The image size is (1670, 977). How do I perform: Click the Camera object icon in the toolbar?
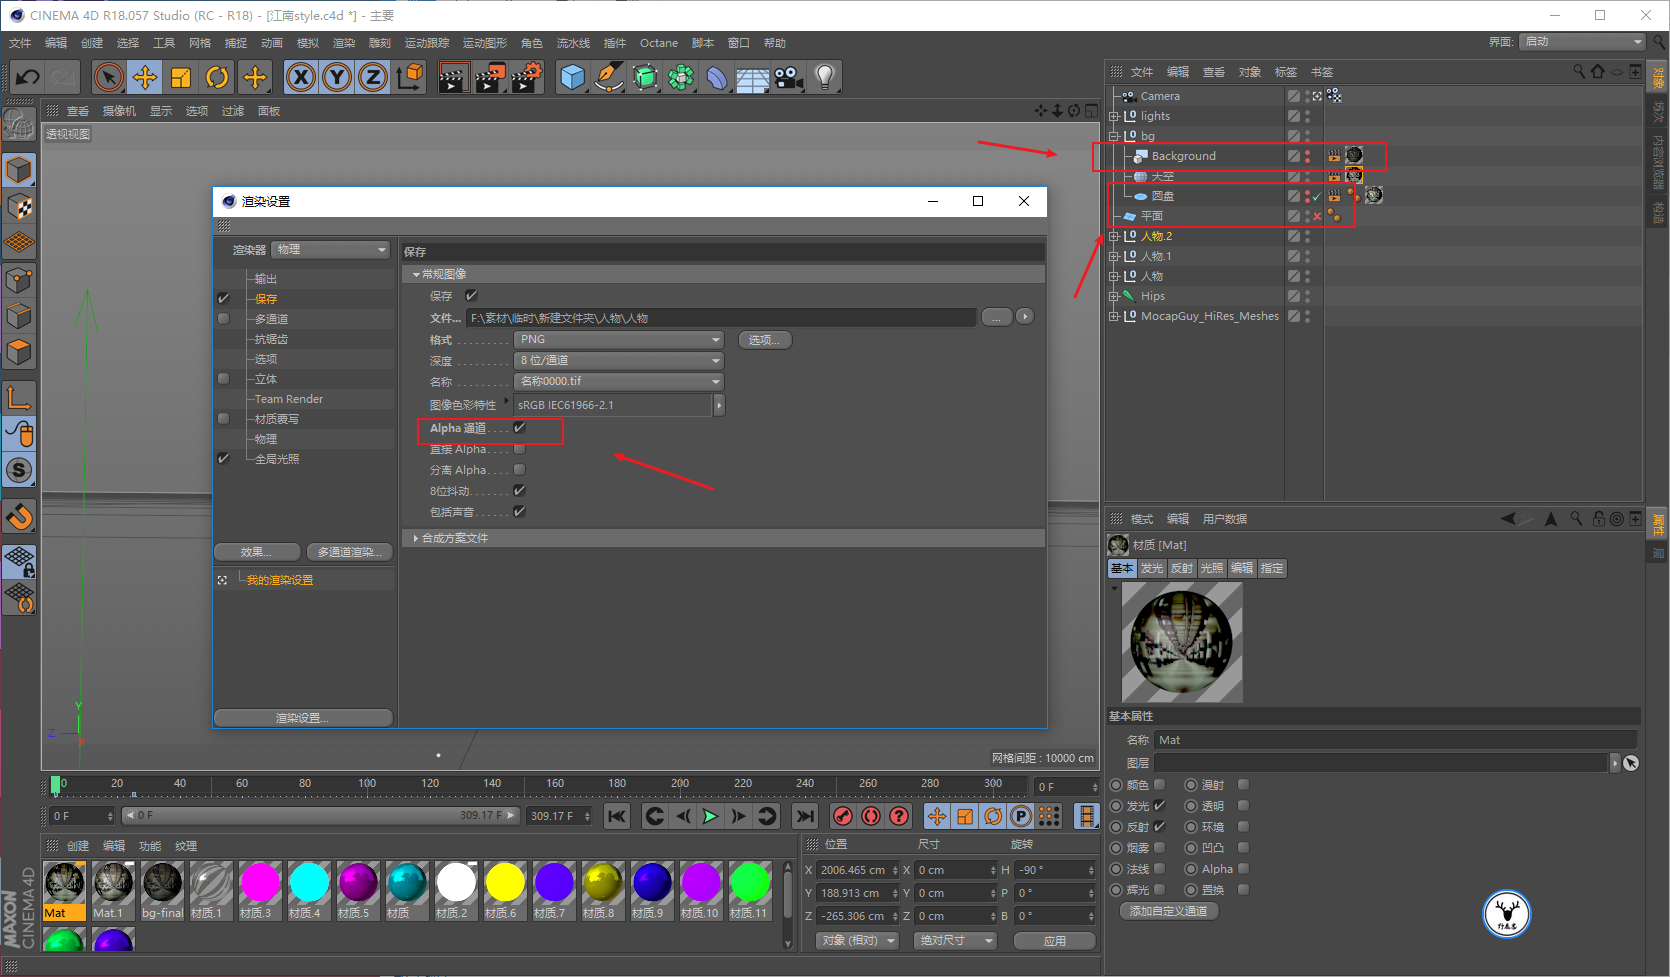(x=788, y=77)
